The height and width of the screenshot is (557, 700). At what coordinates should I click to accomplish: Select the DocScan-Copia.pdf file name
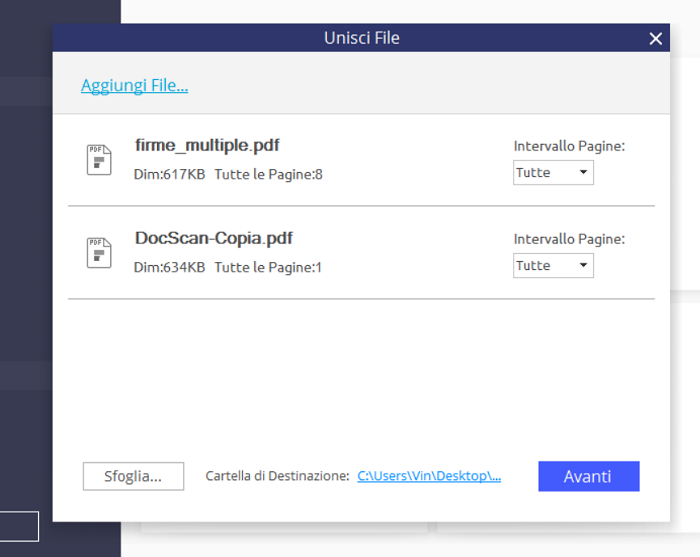(214, 238)
